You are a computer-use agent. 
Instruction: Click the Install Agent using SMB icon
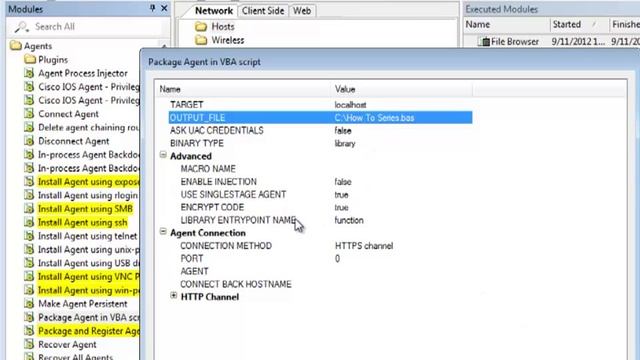pos(29,209)
